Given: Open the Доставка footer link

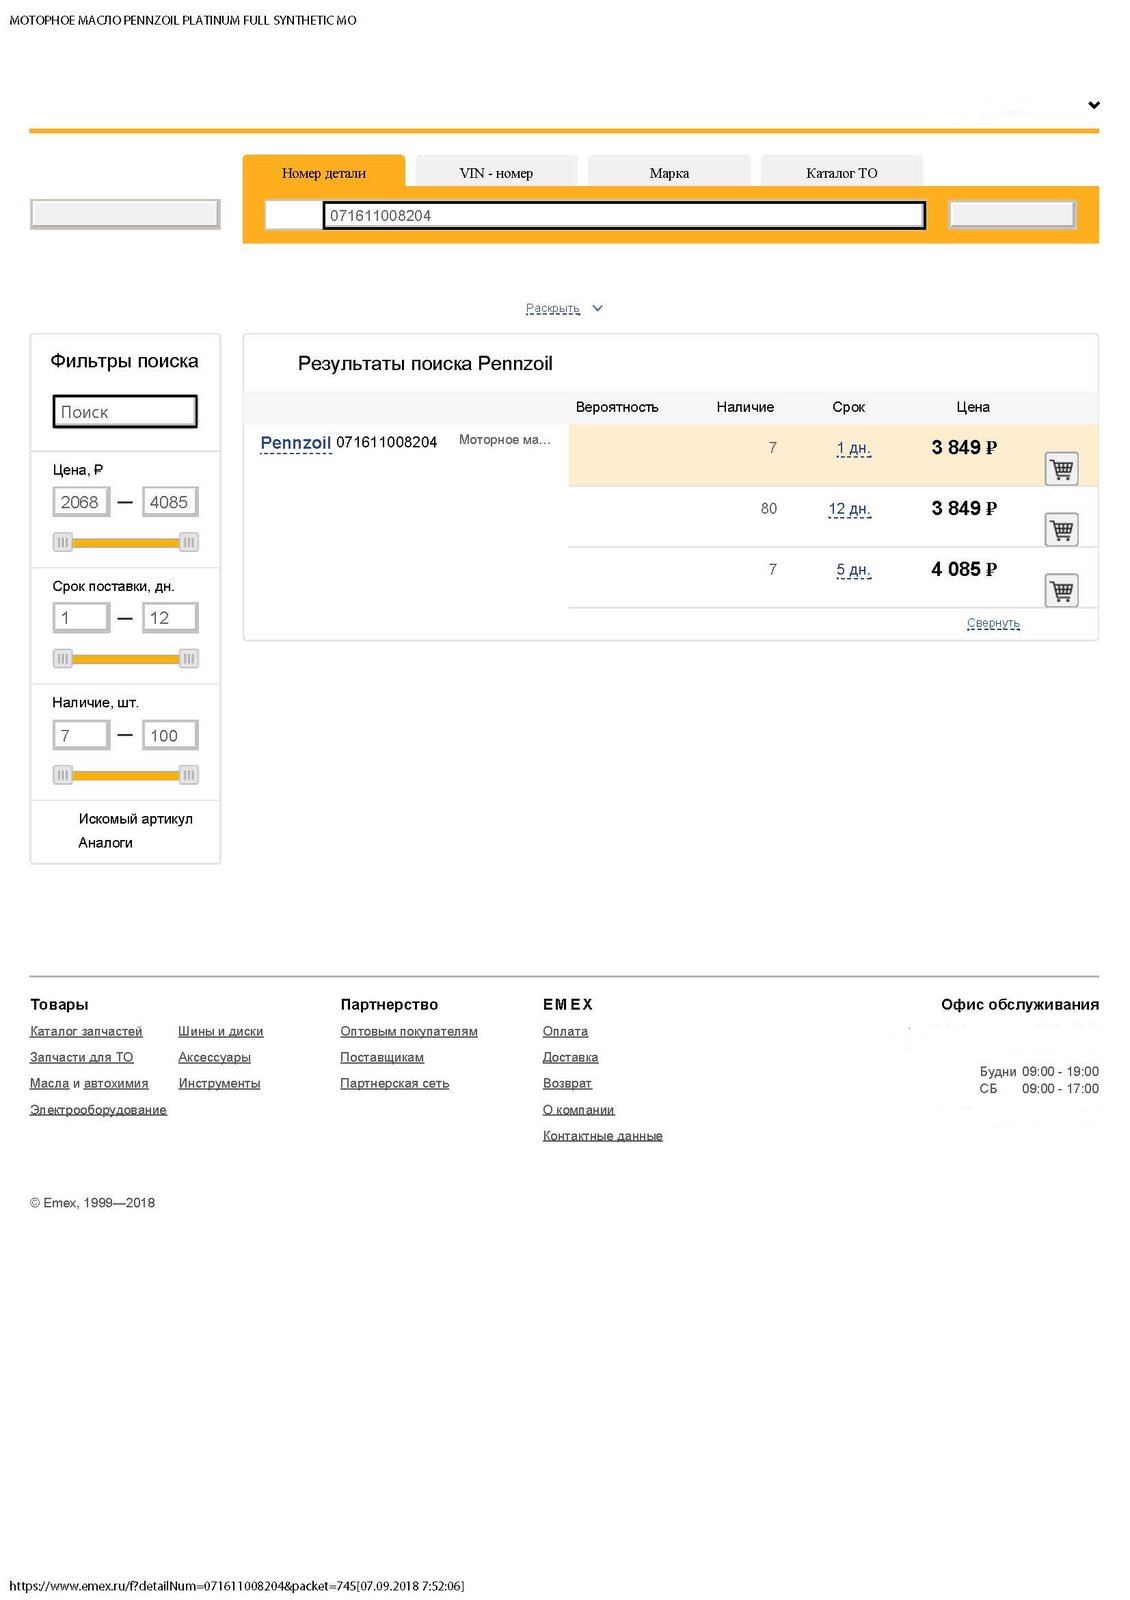Looking at the screenshot, I should [x=570, y=1057].
